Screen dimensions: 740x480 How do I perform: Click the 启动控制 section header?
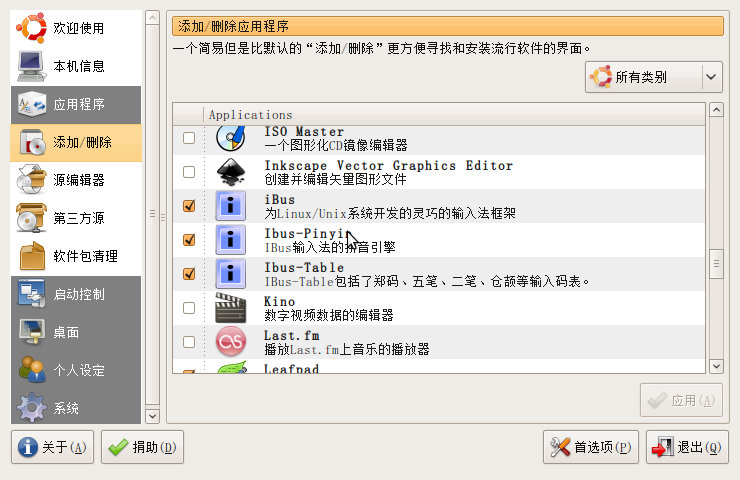pyautogui.click(x=76, y=295)
